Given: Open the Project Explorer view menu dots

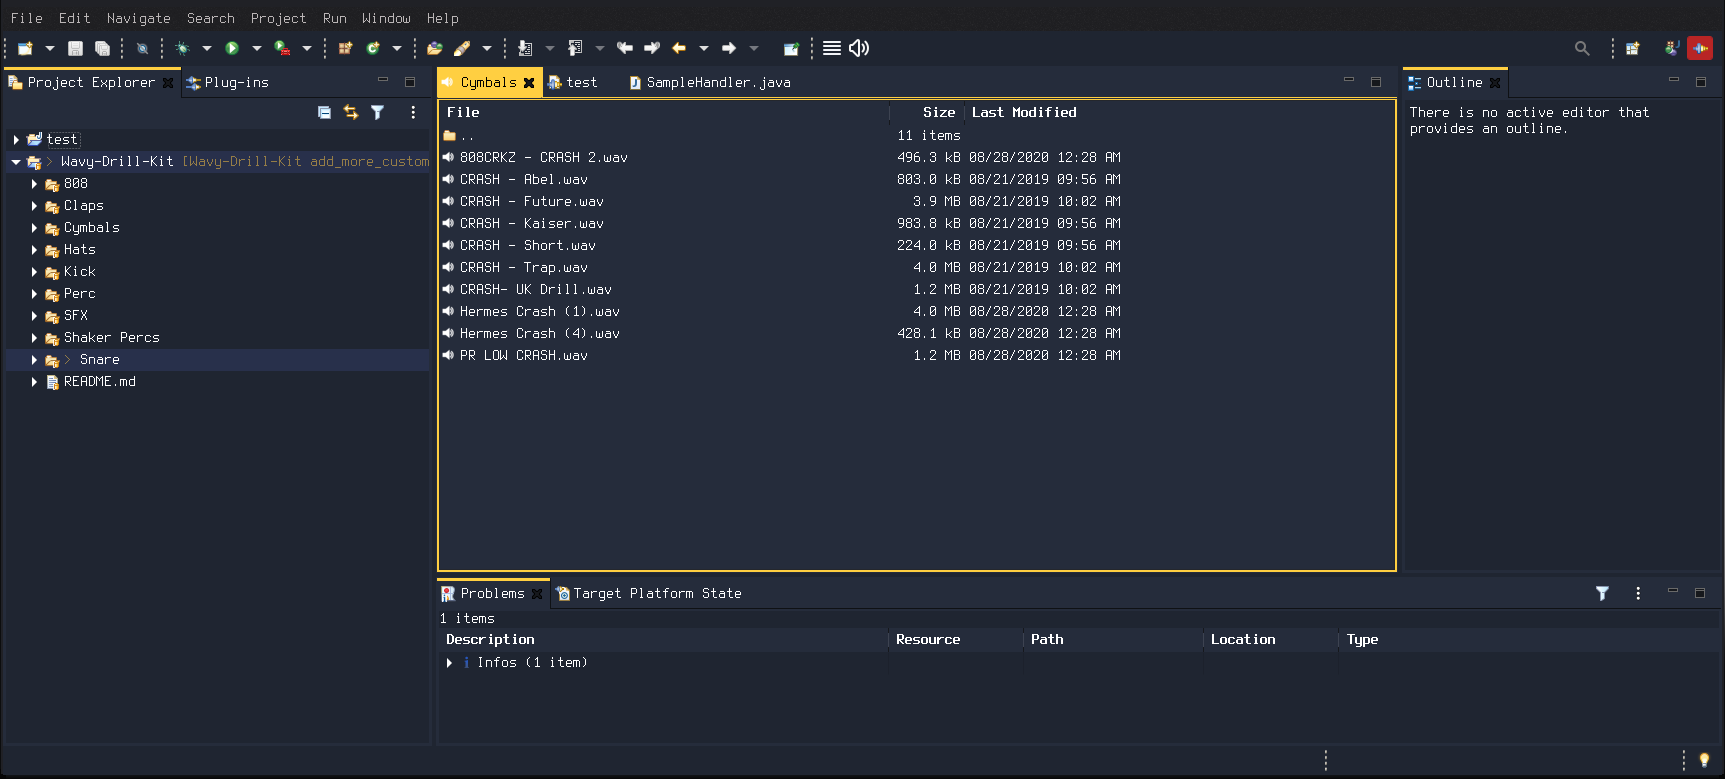Looking at the screenshot, I should [x=413, y=113].
